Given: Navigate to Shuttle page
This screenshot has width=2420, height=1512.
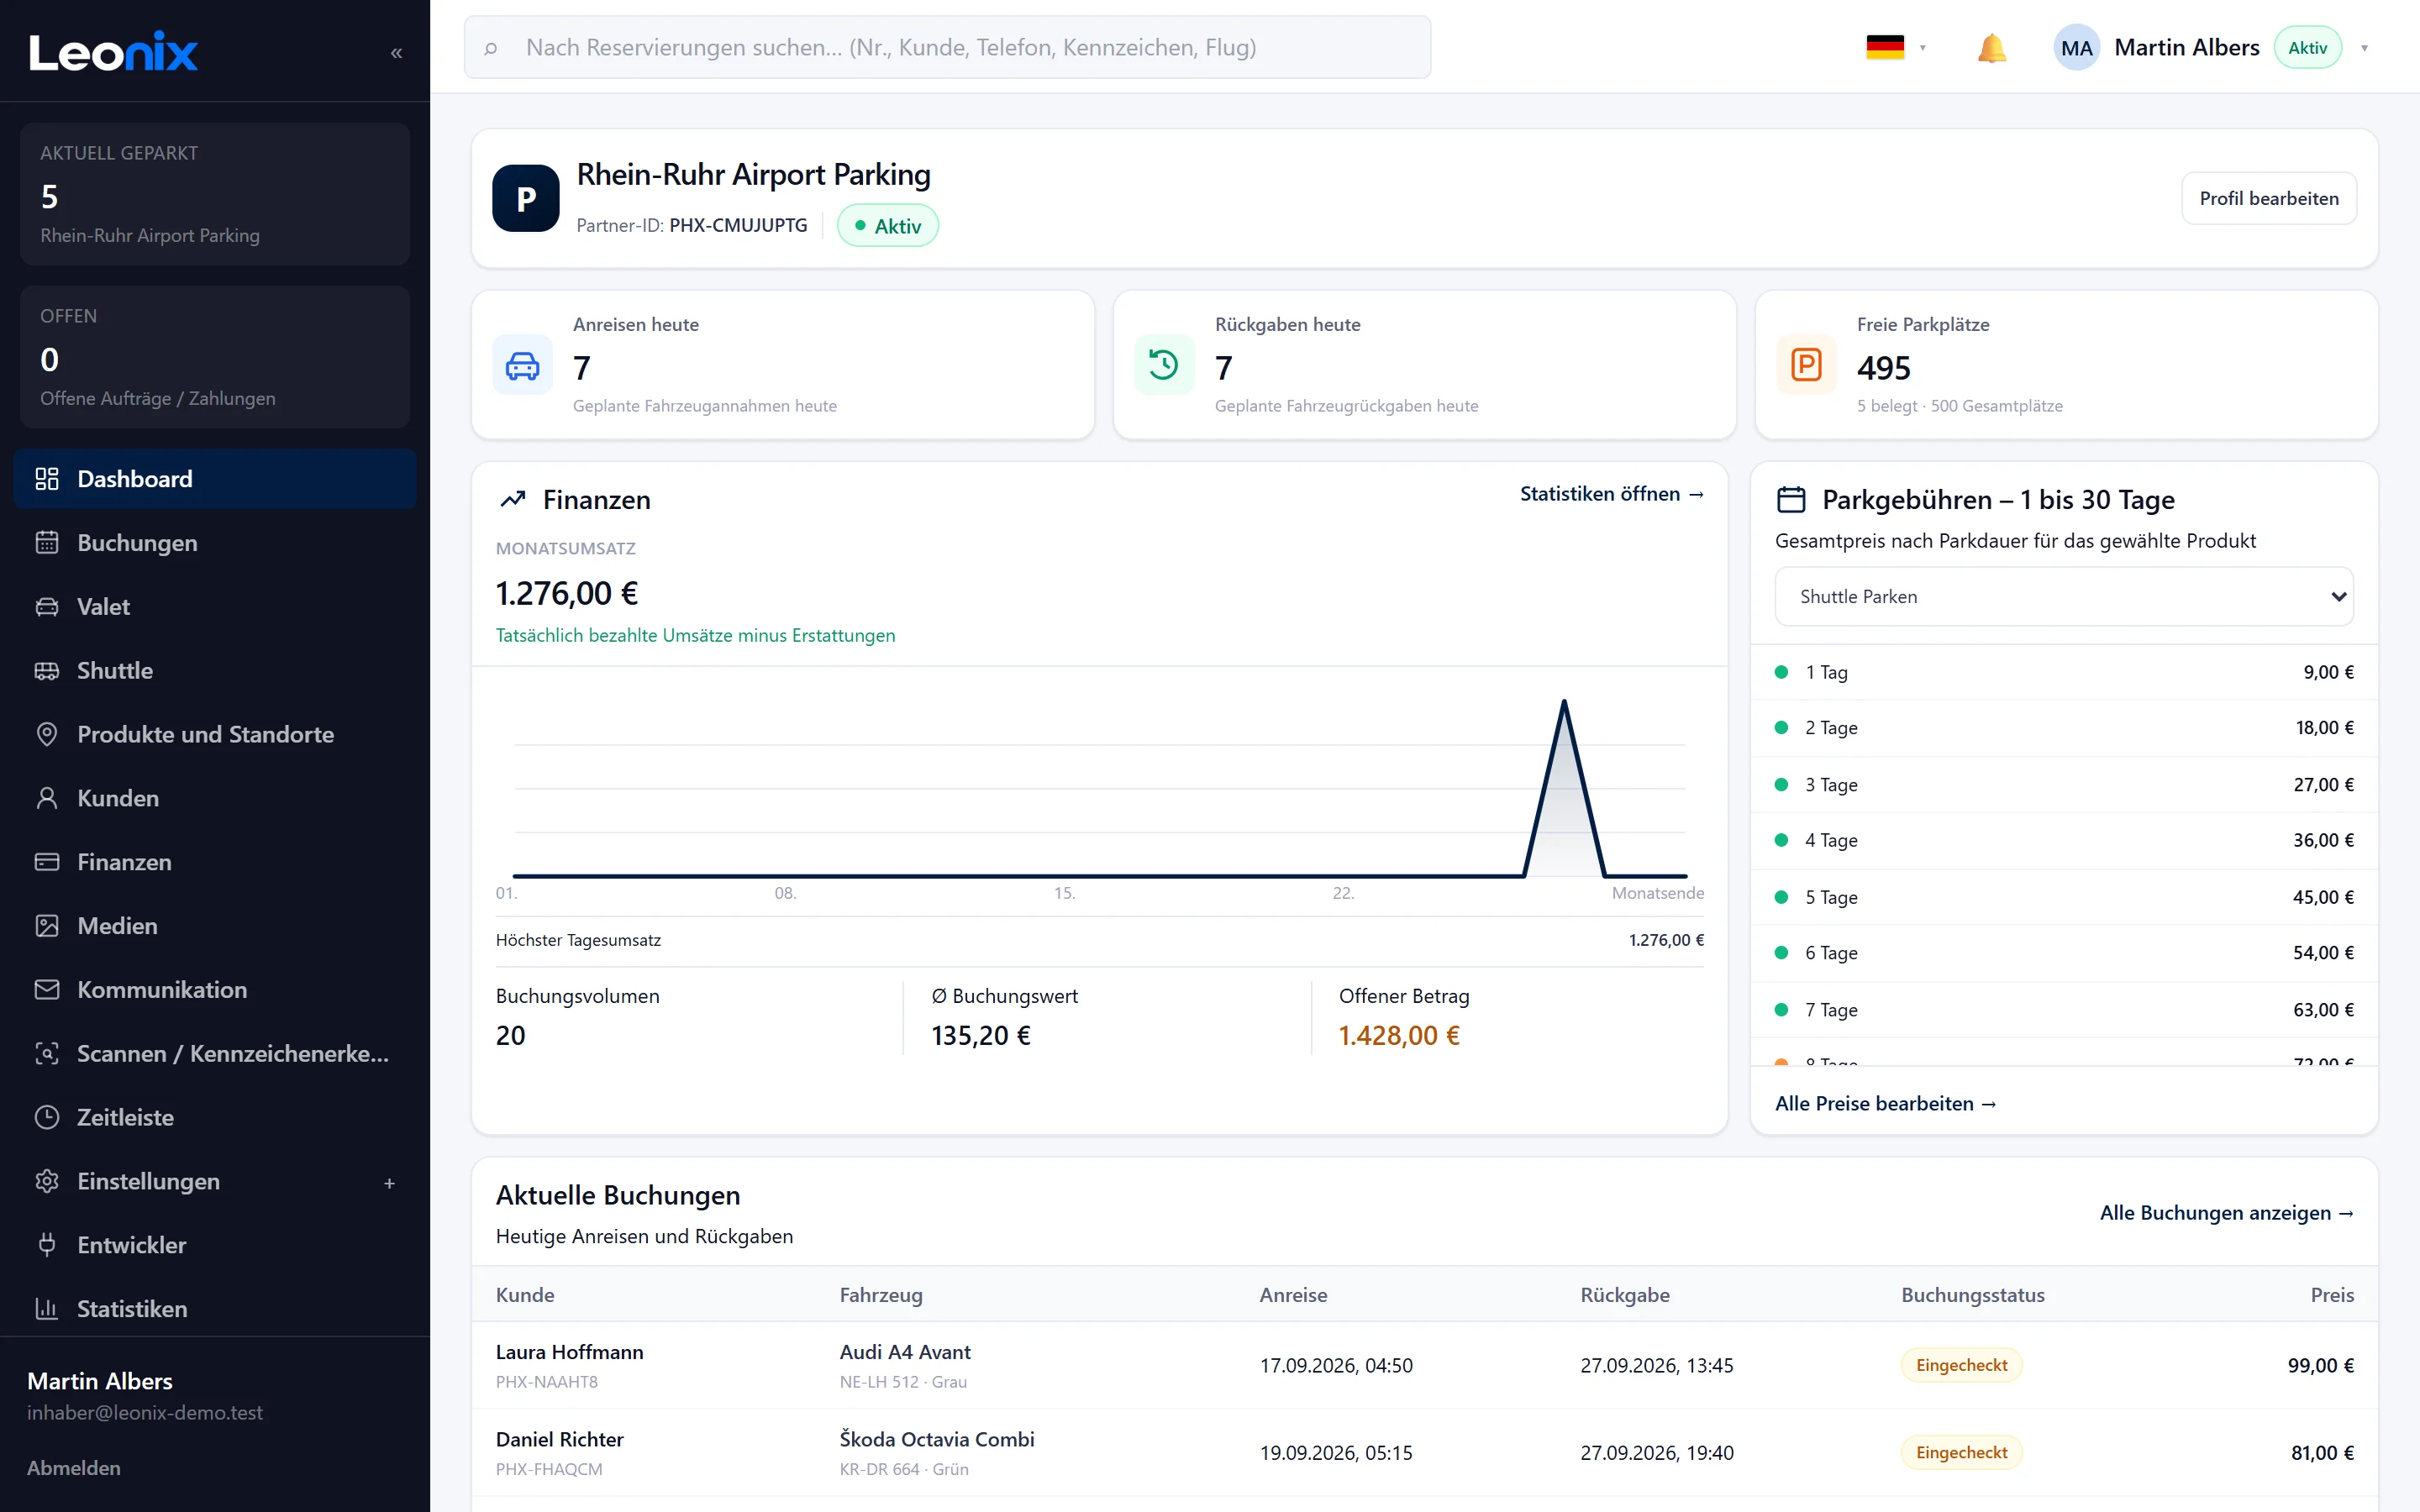Looking at the screenshot, I should [215, 671].
